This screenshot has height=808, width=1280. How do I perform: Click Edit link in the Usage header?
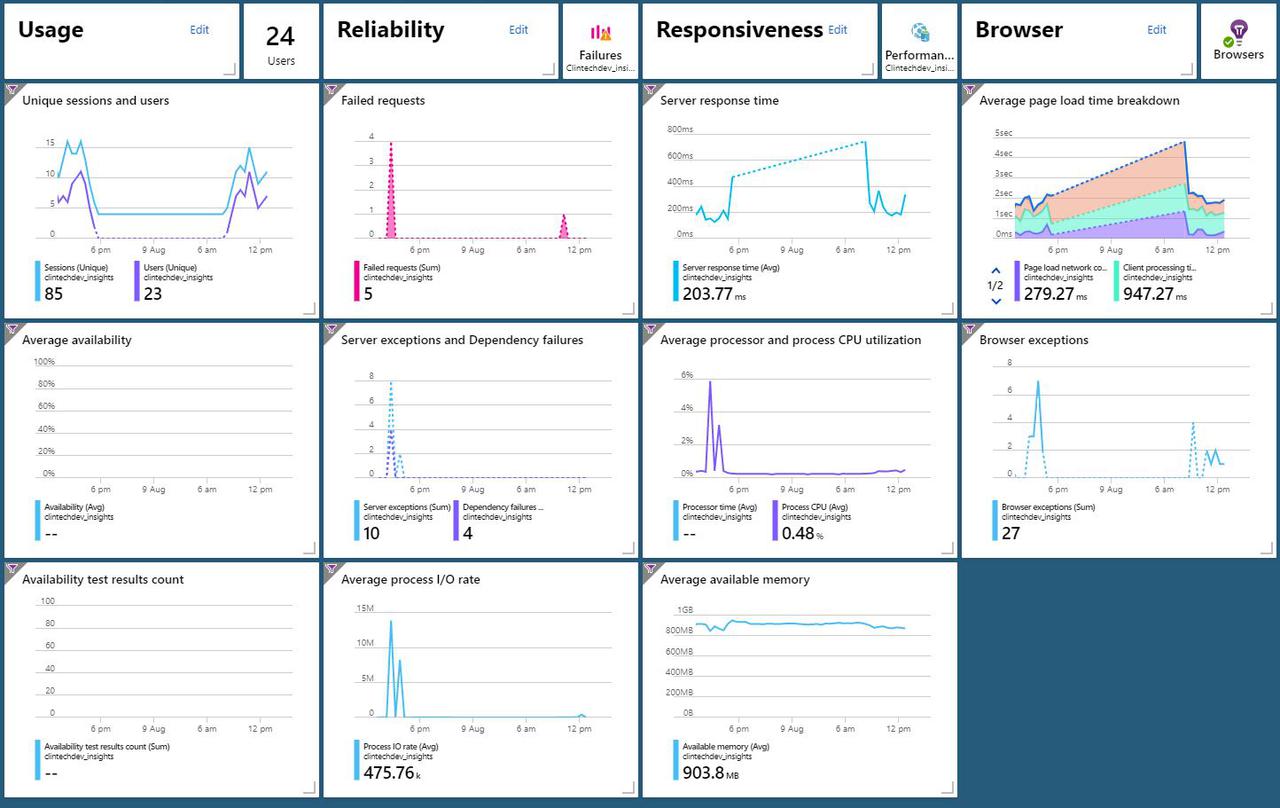click(x=200, y=30)
